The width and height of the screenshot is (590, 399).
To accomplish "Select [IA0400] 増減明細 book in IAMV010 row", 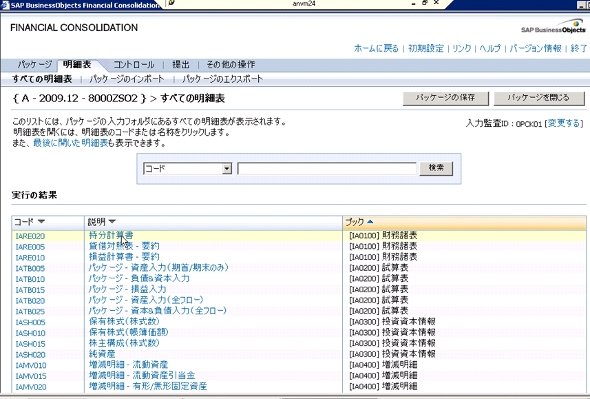I will tap(383, 364).
